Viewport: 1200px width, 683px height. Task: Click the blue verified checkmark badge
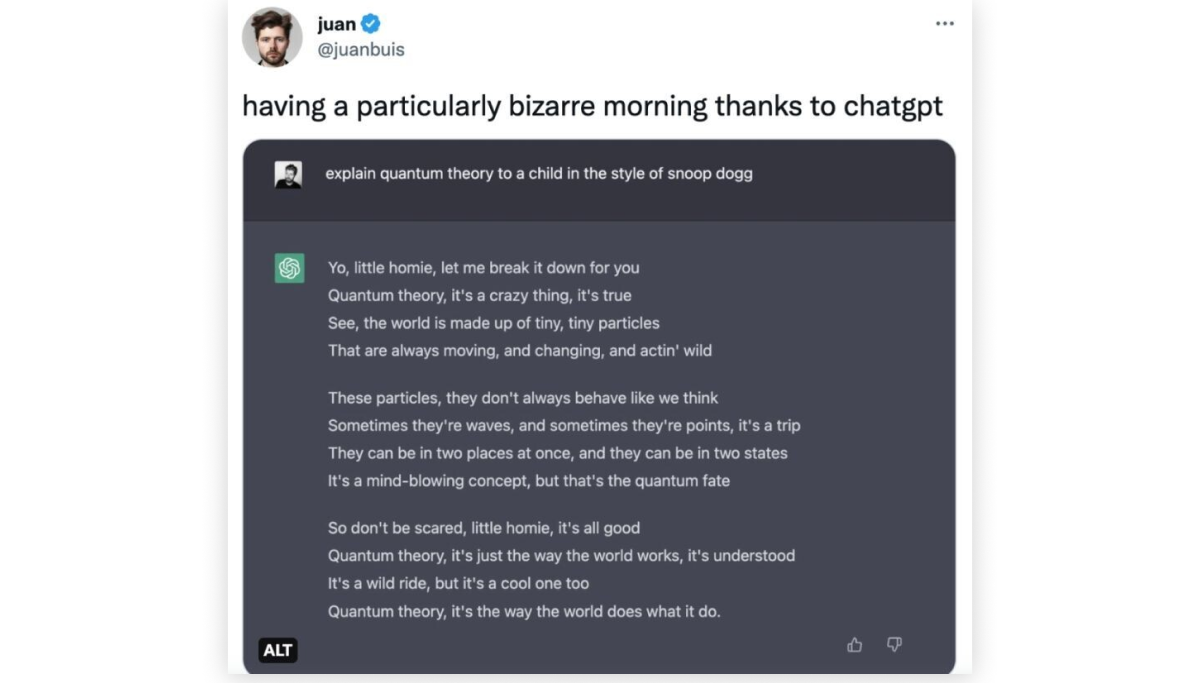pyautogui.click(x=370, y=24)
